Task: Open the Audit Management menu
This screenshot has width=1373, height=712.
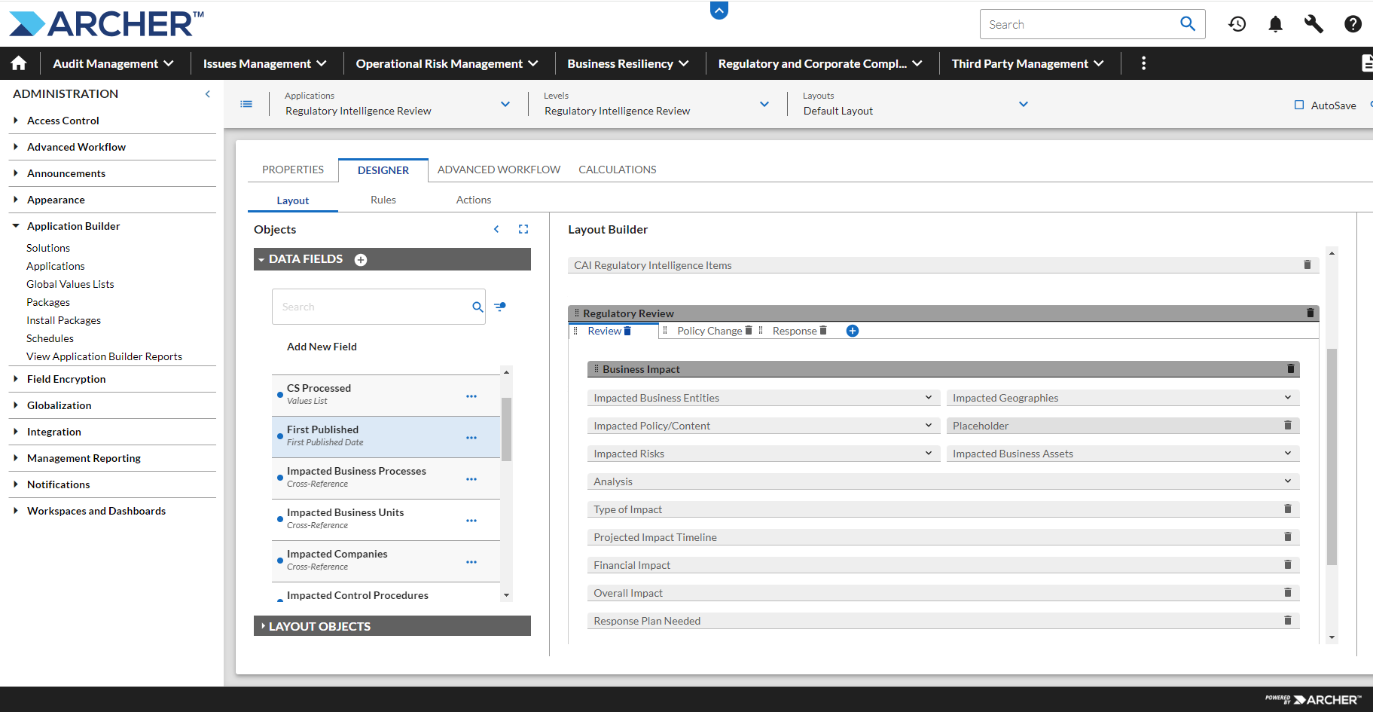Action: (113, 63)
